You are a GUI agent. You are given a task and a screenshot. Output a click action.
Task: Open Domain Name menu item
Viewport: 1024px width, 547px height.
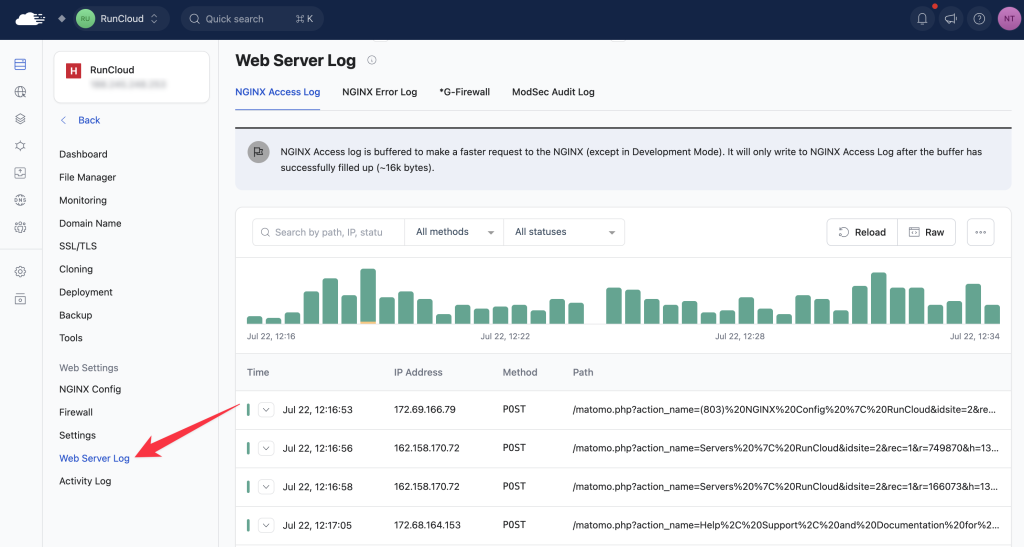[90, 223]
